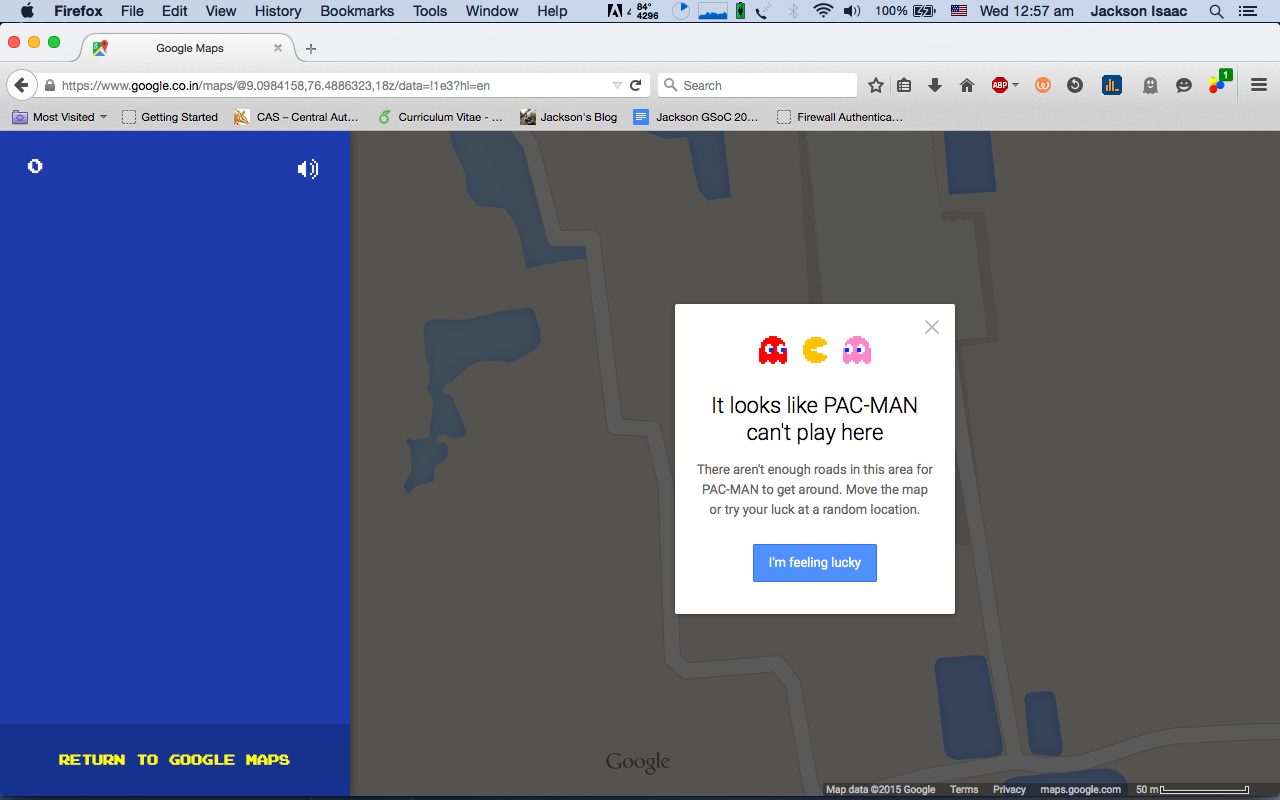1280x800 pixels.
Task: Go to Firefox home page icon
Action: pos(967,86)
